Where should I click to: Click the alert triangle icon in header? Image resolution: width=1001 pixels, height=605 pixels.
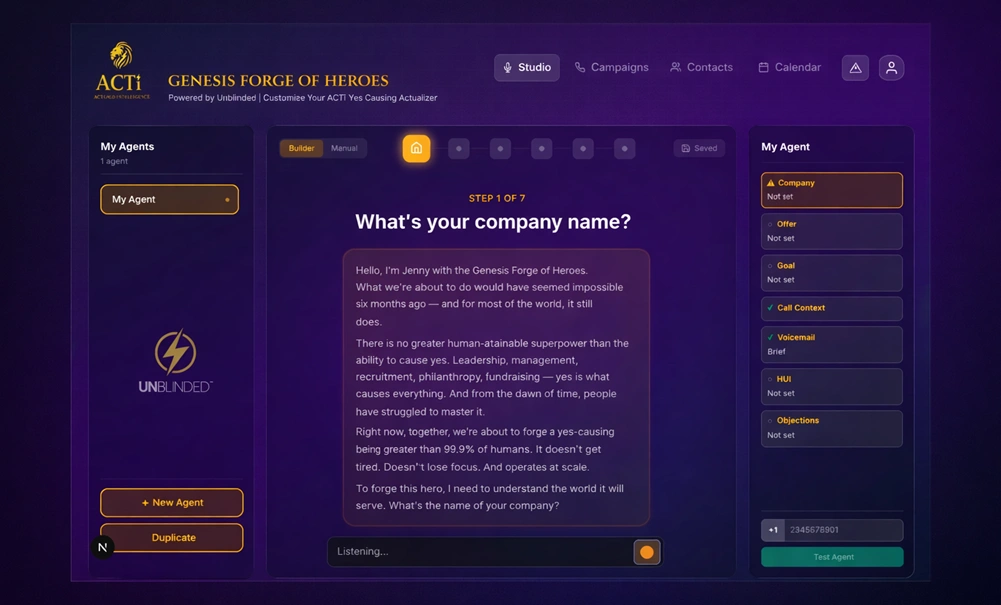pyautogui.click(x=855, y=68)
